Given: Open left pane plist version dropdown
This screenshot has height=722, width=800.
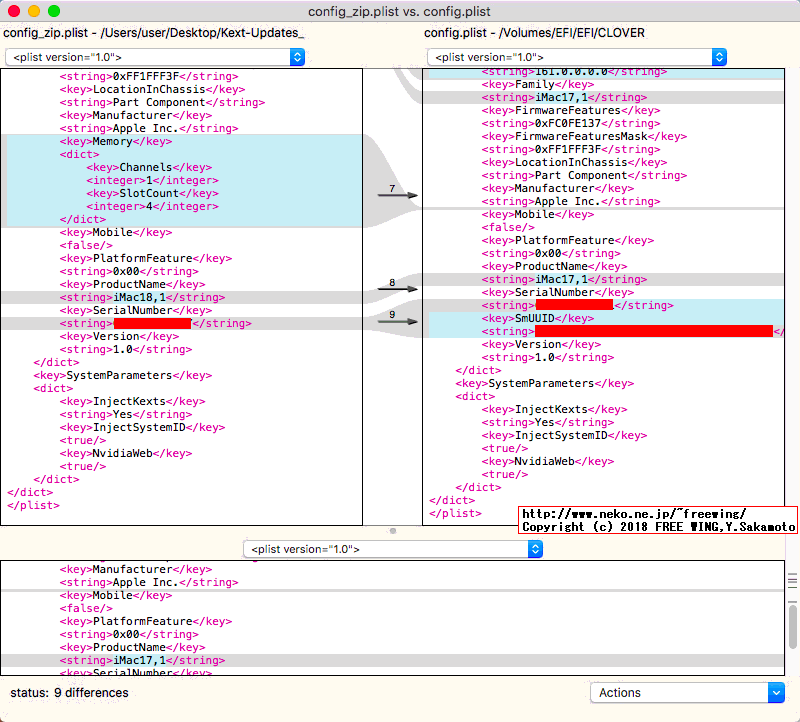Looking at the screenshot, I should [x=155, y=58].
